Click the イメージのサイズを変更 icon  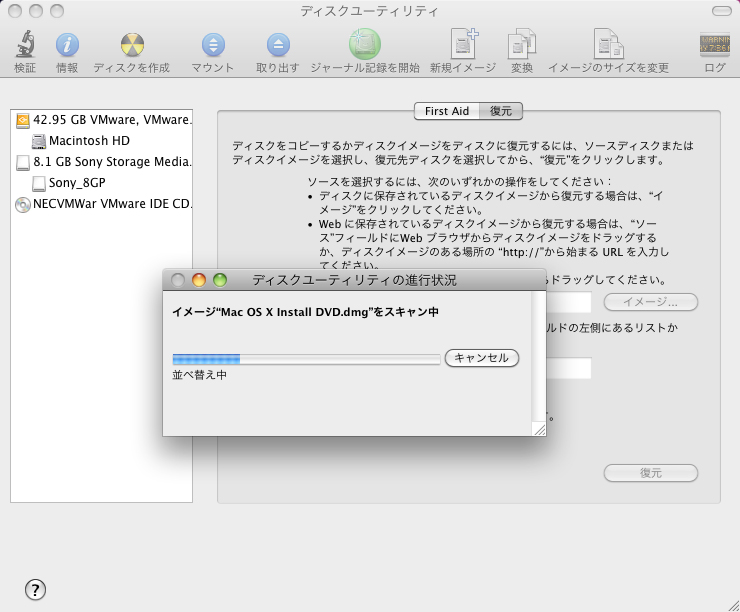pos(608,44)
